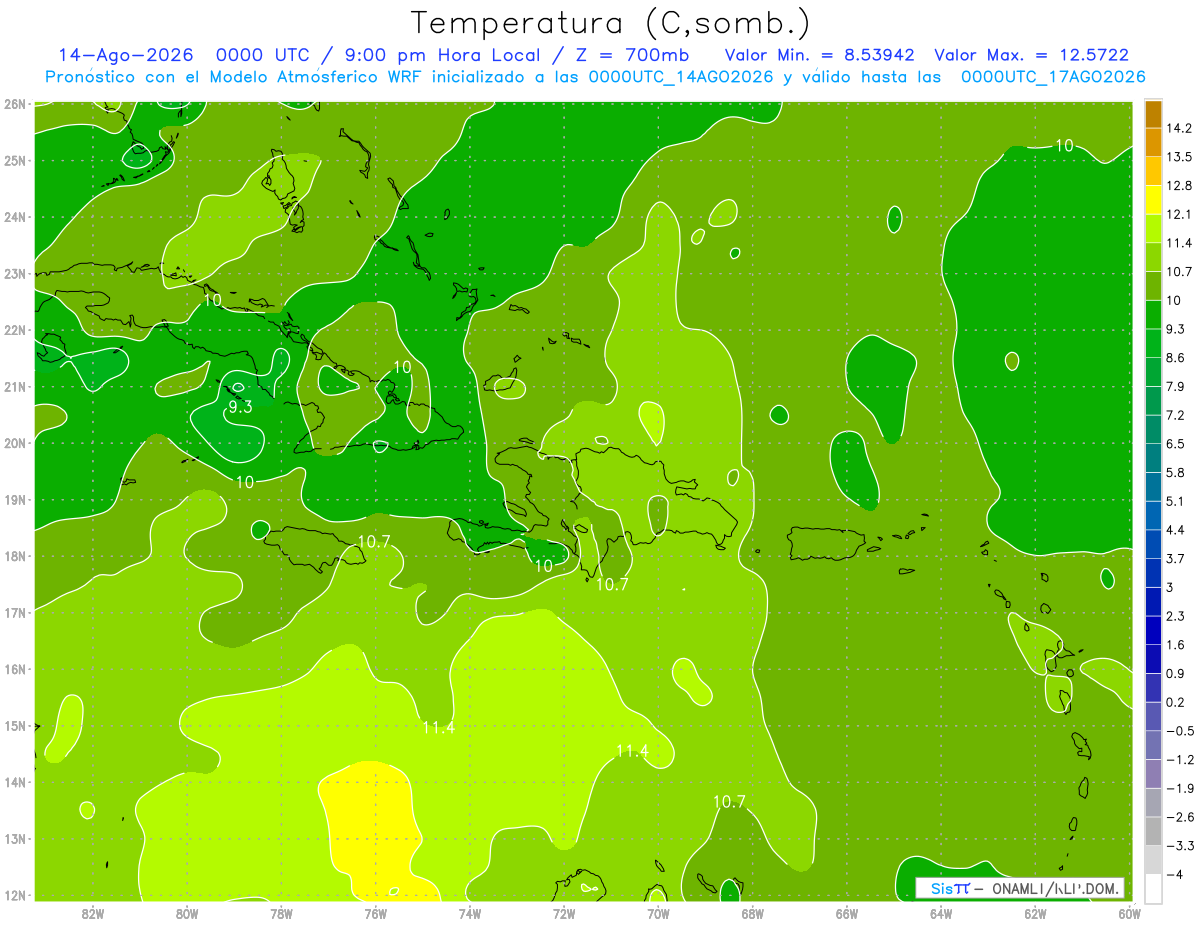The width and height of the screenshot is (1200, 927).
Task: Click the "68W" longitude axis label
Action: (x=753, y=913)
